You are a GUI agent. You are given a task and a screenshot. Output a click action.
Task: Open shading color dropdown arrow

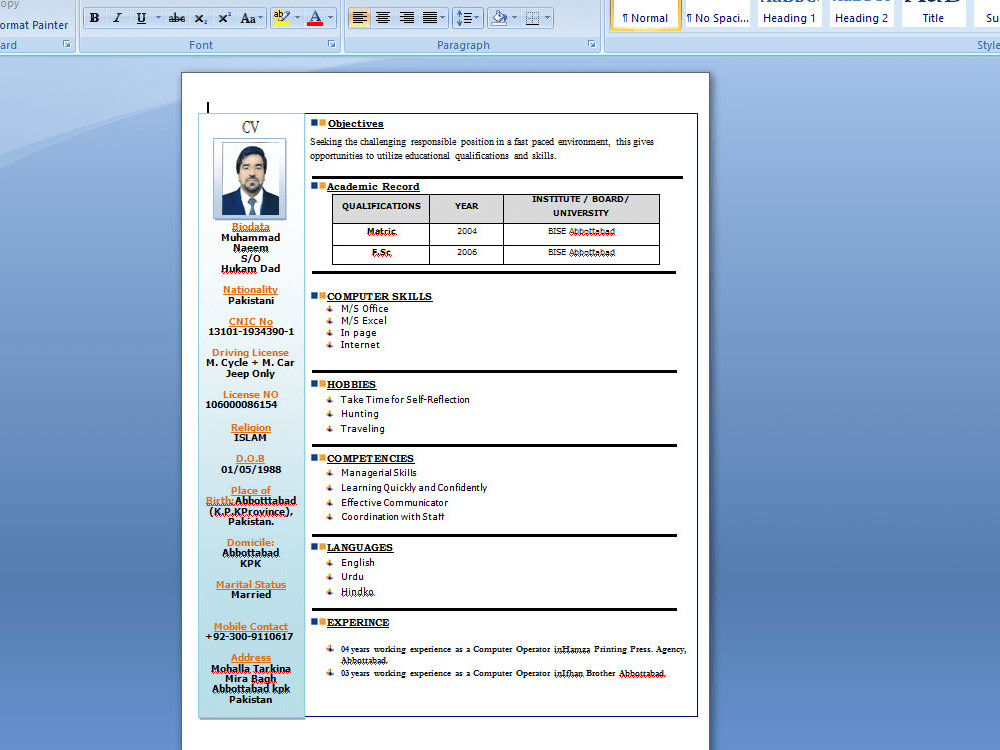pos(515,18)
